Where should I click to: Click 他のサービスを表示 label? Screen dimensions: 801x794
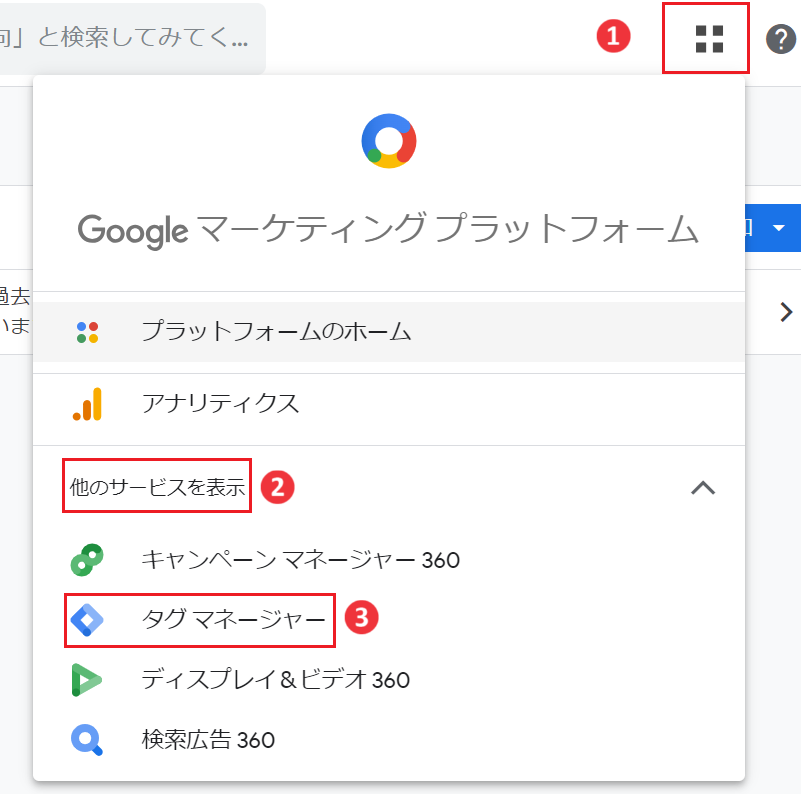coord(157,487)
